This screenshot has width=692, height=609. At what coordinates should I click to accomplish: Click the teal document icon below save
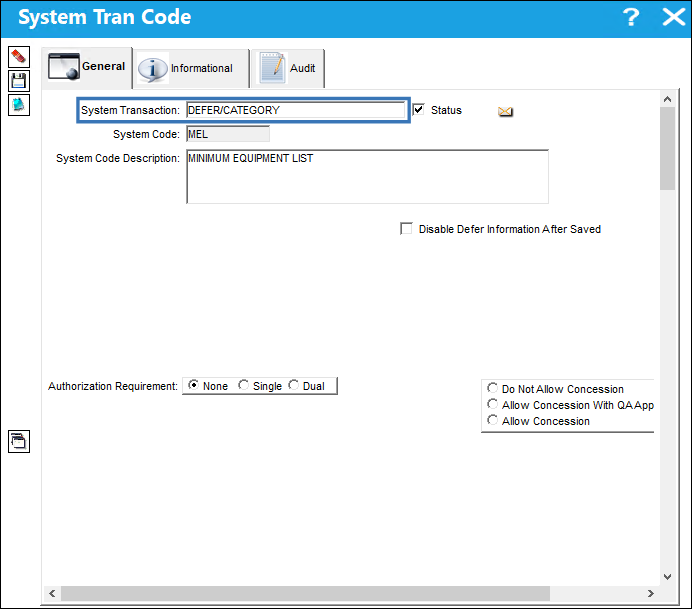coord(19,105)
